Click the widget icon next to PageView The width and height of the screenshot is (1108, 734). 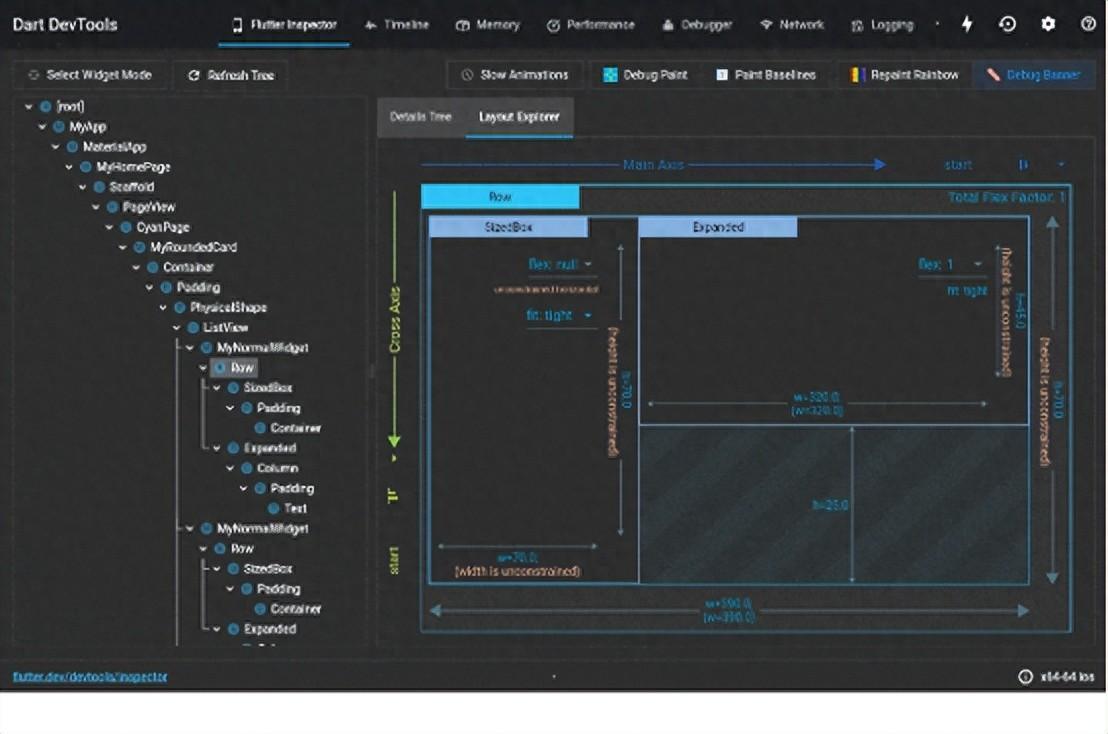[x=112, y=207]
